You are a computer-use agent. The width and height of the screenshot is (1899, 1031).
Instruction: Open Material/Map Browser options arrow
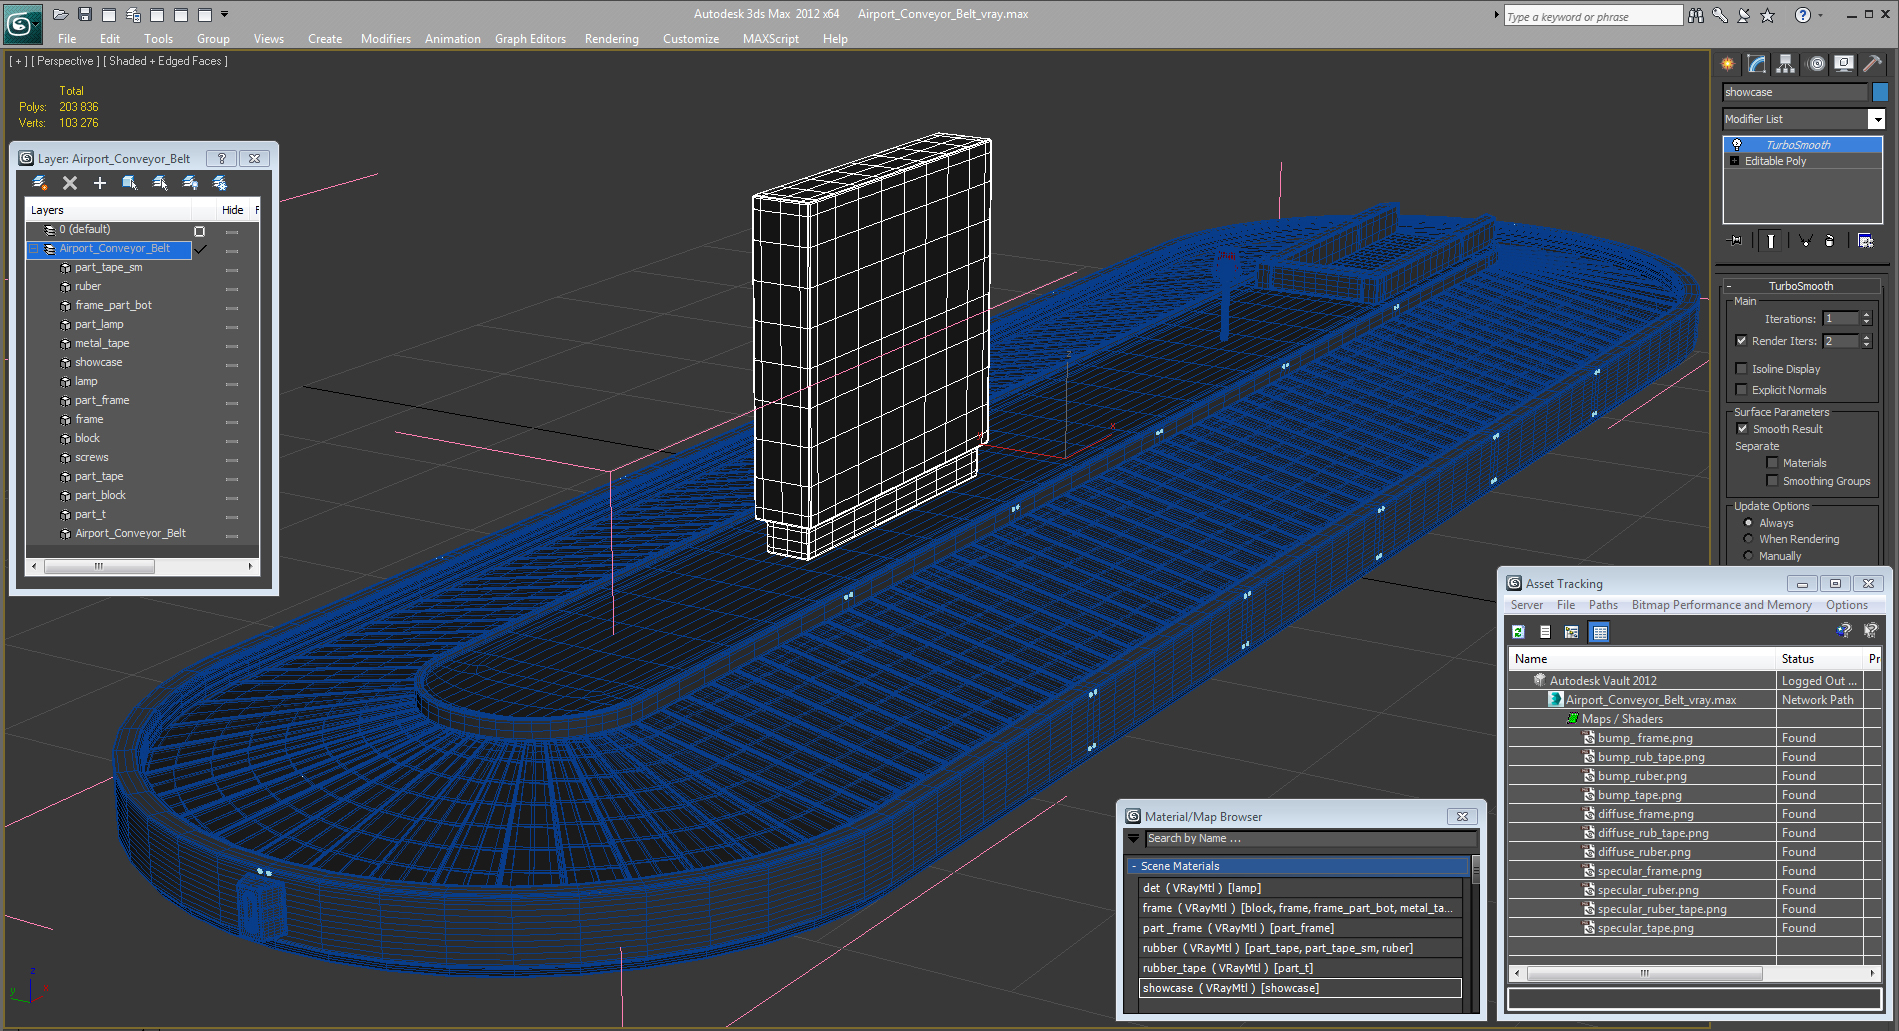tap(1134, 839)
